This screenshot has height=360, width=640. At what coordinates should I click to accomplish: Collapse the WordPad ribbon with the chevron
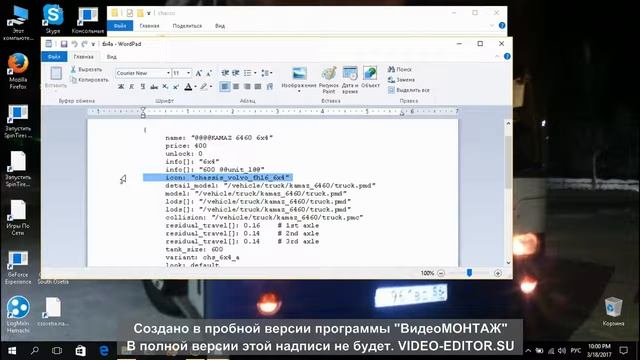[x=497, y=56]
